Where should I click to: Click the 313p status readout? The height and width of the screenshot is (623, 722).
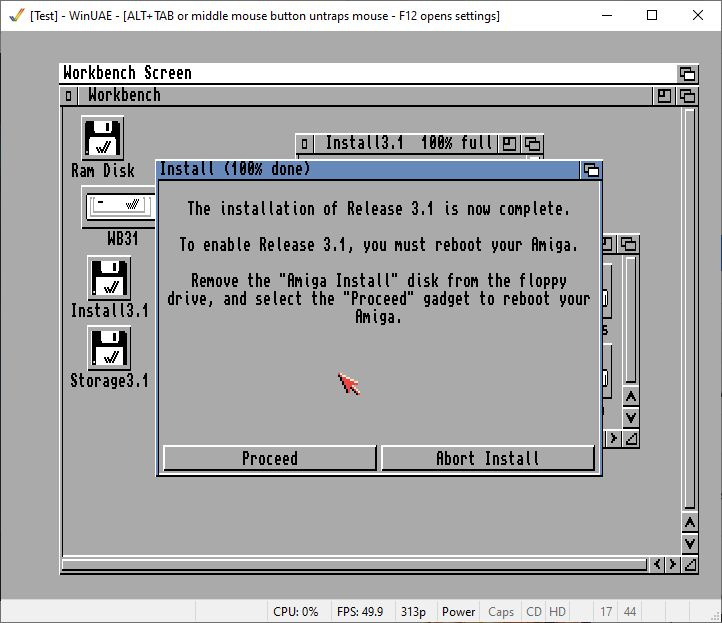[x=413, y=611]
